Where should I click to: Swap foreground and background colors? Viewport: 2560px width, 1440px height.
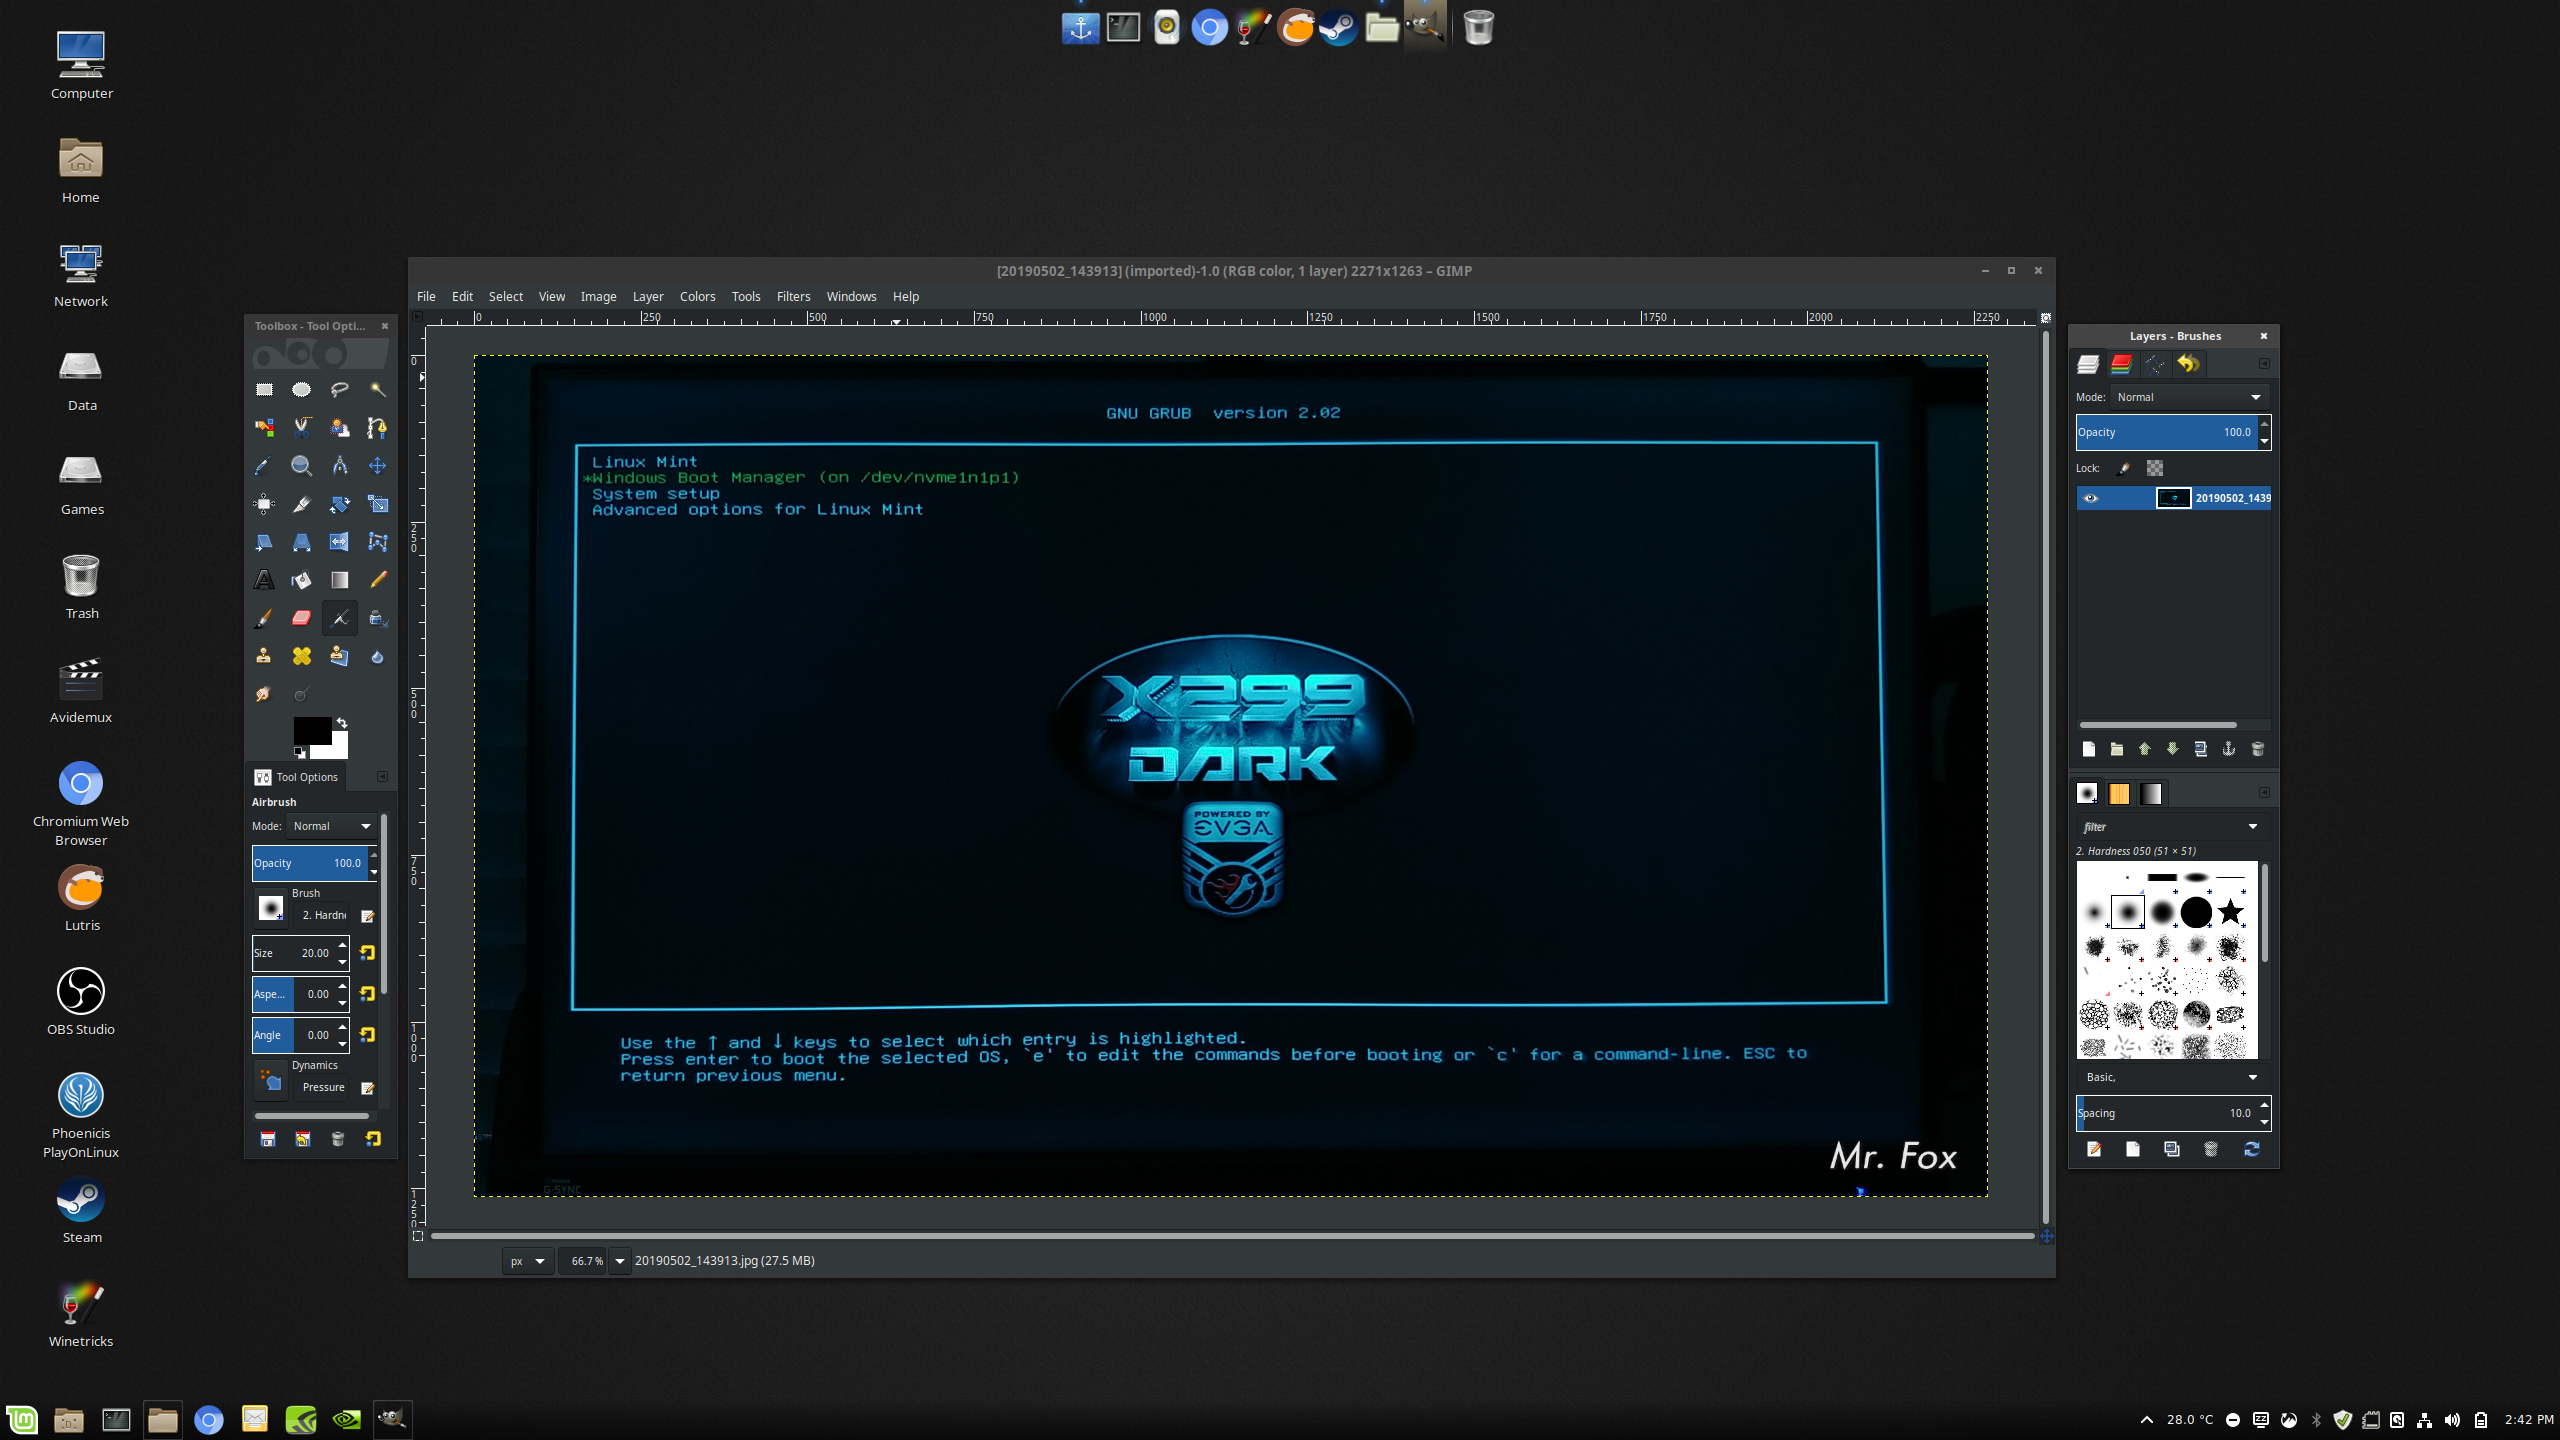click(x=342, y=722)
